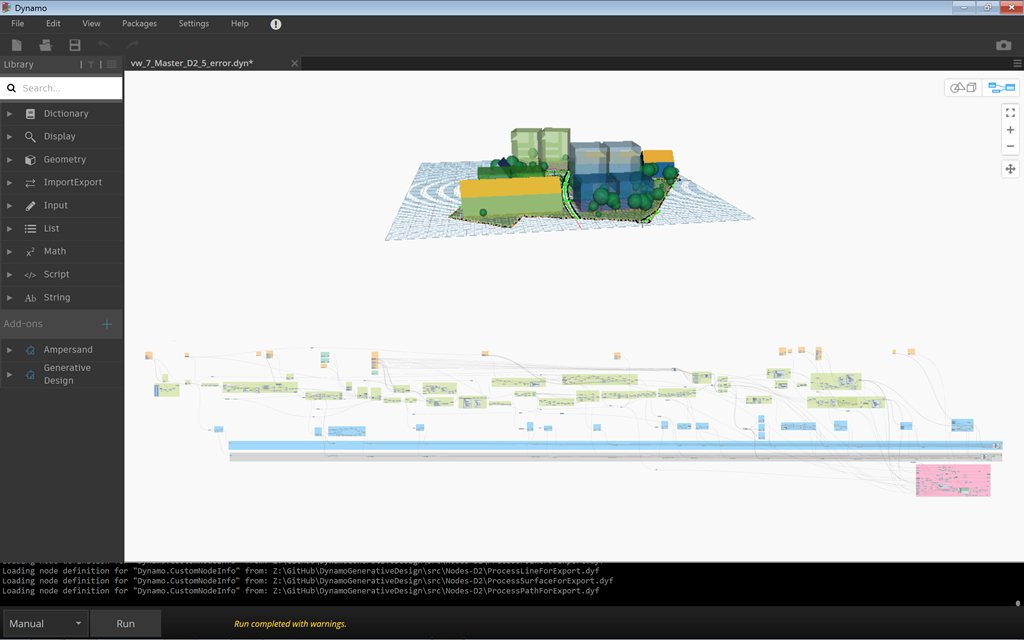Image resolution: width=1024 pixels, height=640 pixels.
Task: Open the Settings menu
Action: (x=194, y=23)
